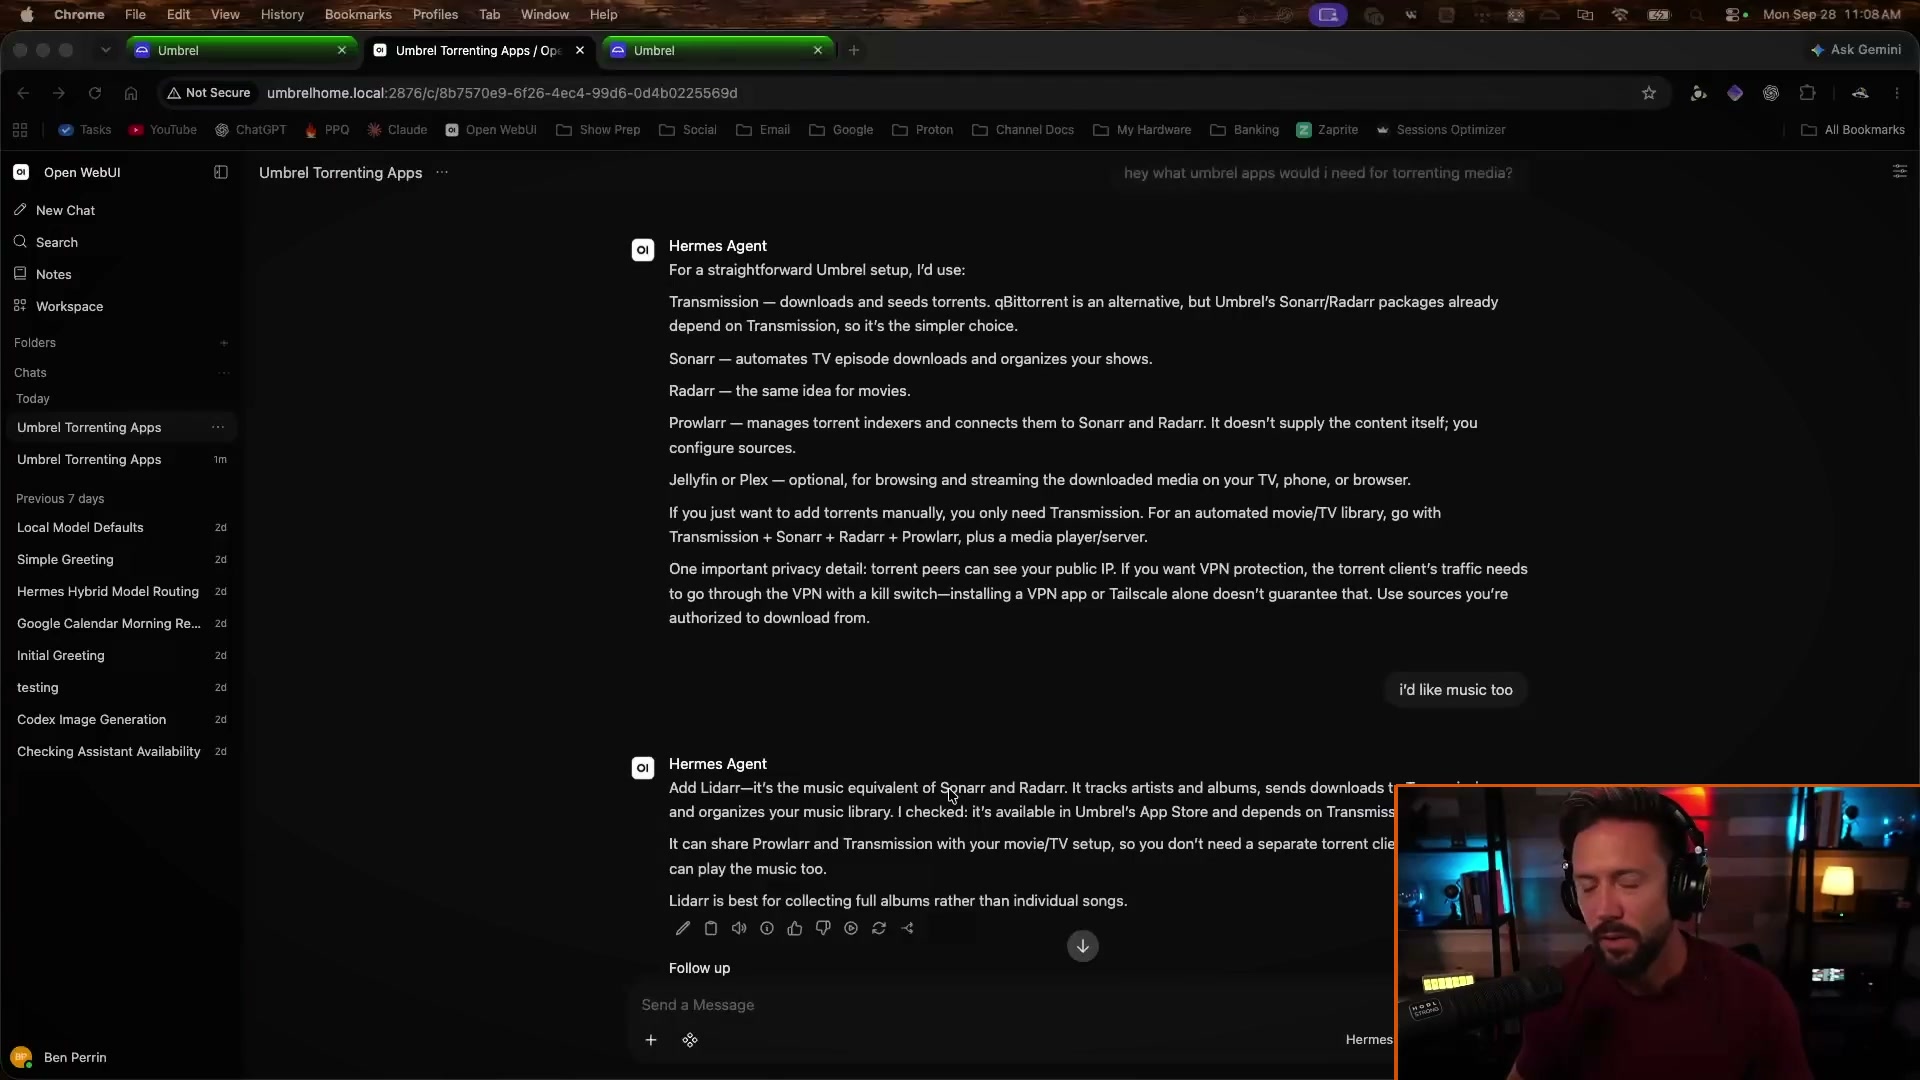
Task: Add a new folder in sidebar
Action: 224,343
